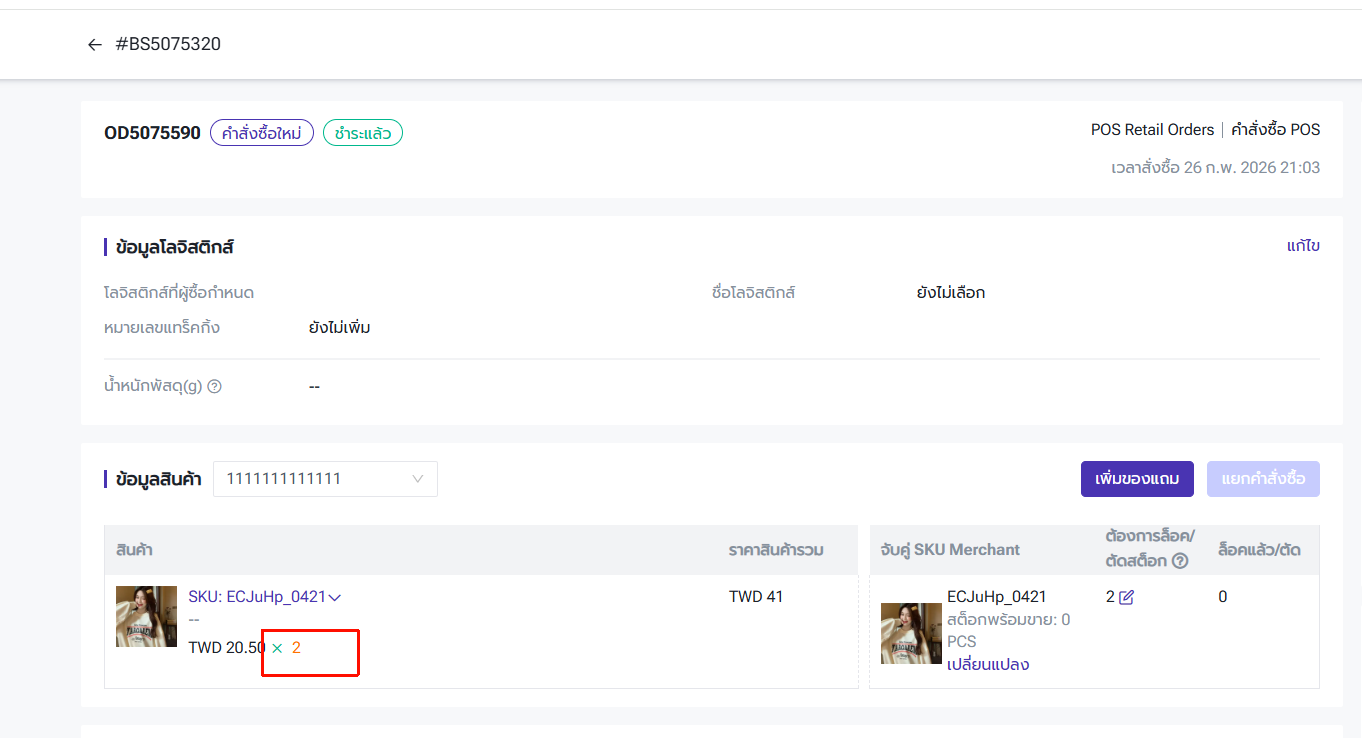Click the POS Retail Orders label
1362x738 pixels.
pyautogui.click(x=1152, y=130)
